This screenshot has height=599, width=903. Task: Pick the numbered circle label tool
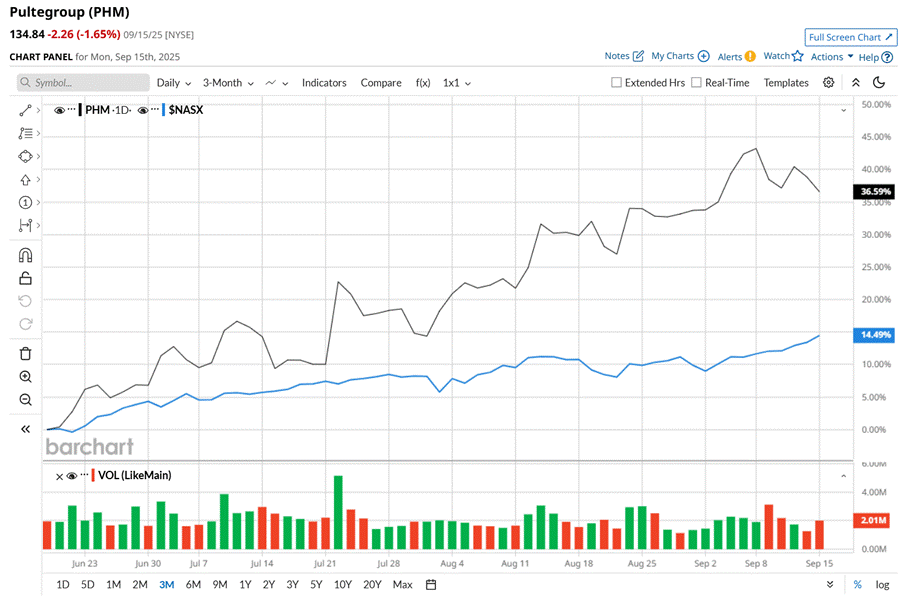25,202
